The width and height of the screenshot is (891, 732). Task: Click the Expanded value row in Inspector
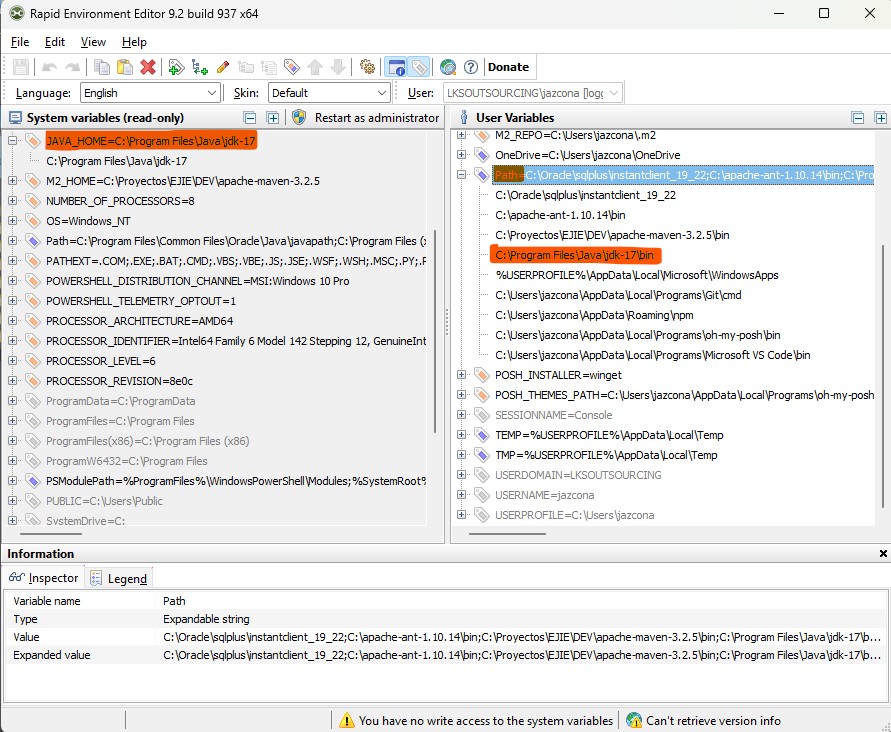(x=446, y=655)
